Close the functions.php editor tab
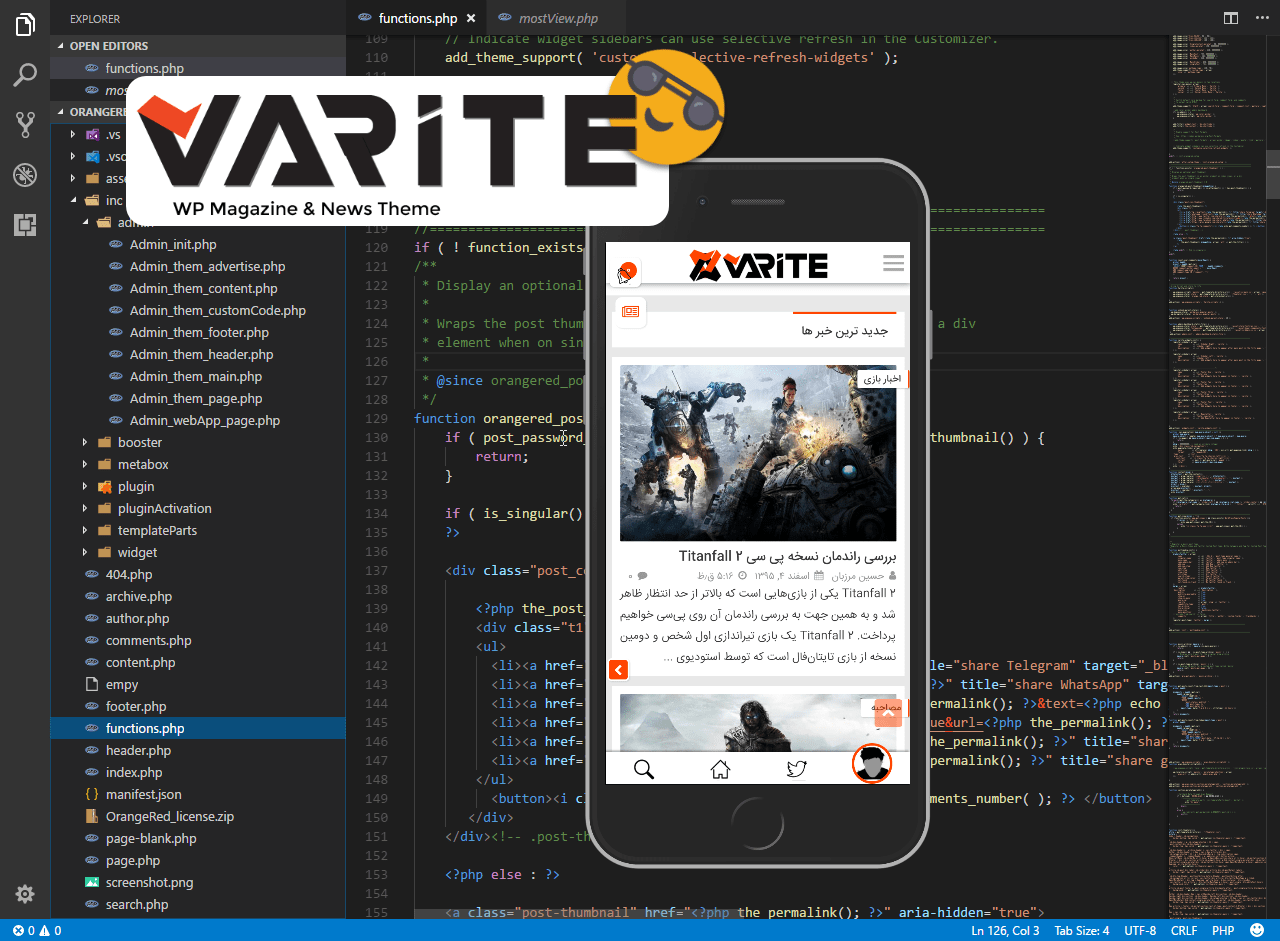Image resolution: width=1280 pixels, height=941 pixels. point(471,18)
